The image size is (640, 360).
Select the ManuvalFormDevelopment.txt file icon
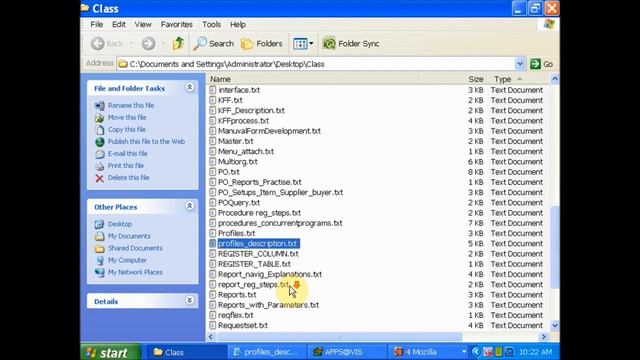(213, 131)
